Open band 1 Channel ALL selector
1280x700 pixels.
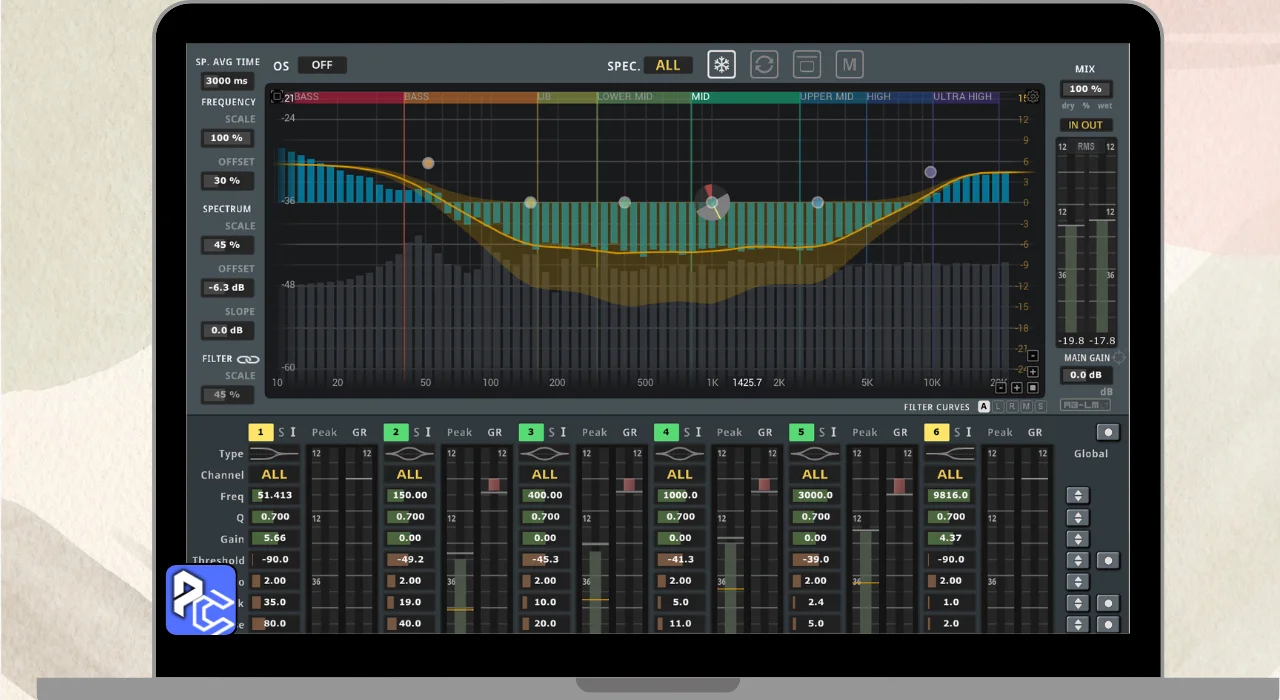[x=274, y=475]
